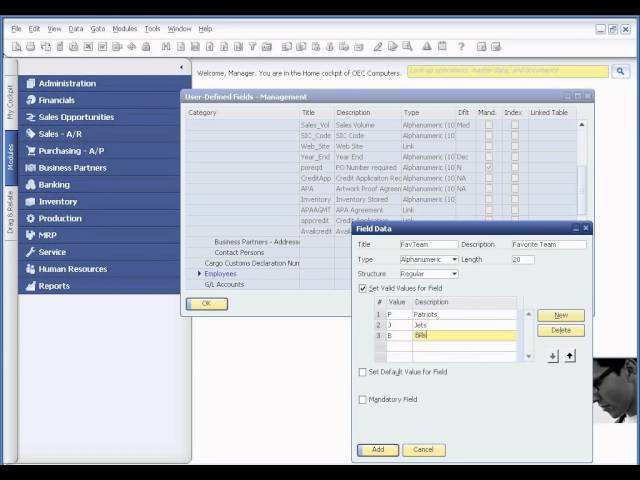Open the Administration module
This screenshot has height=480, width=640.
[100, 83]
